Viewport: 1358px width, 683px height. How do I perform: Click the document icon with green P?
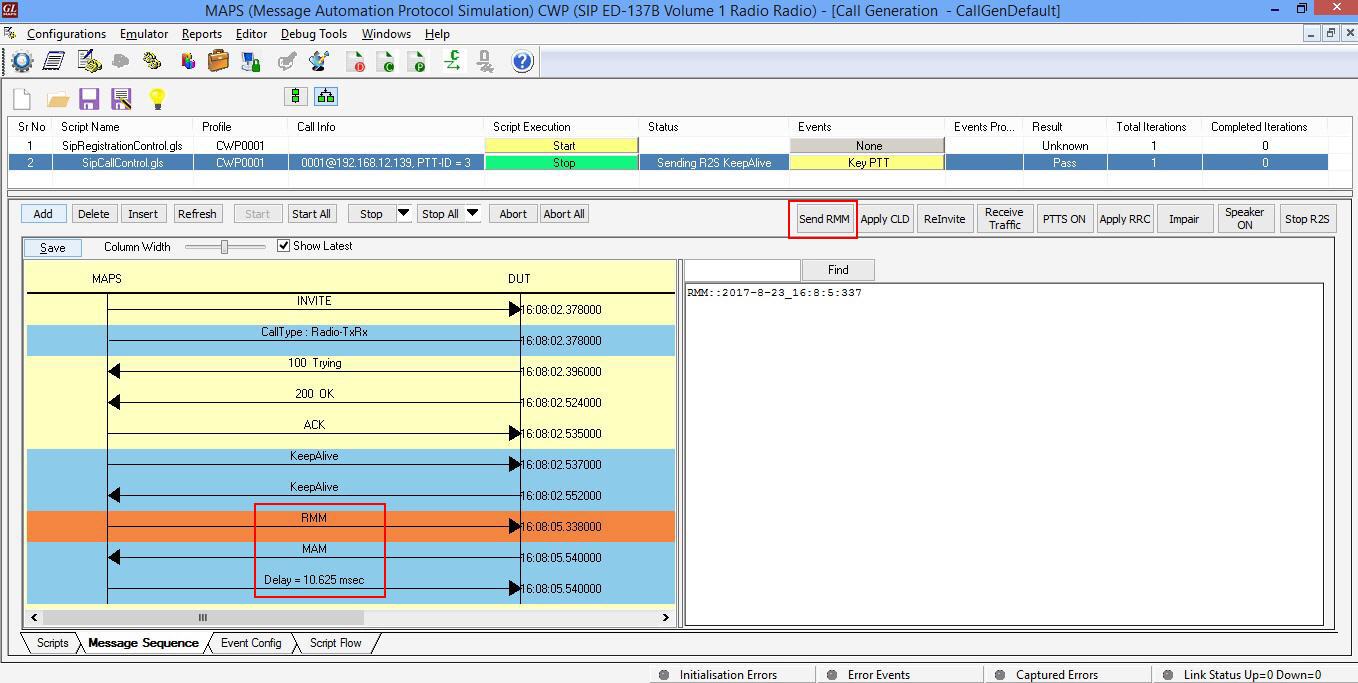tap(417, 62)
